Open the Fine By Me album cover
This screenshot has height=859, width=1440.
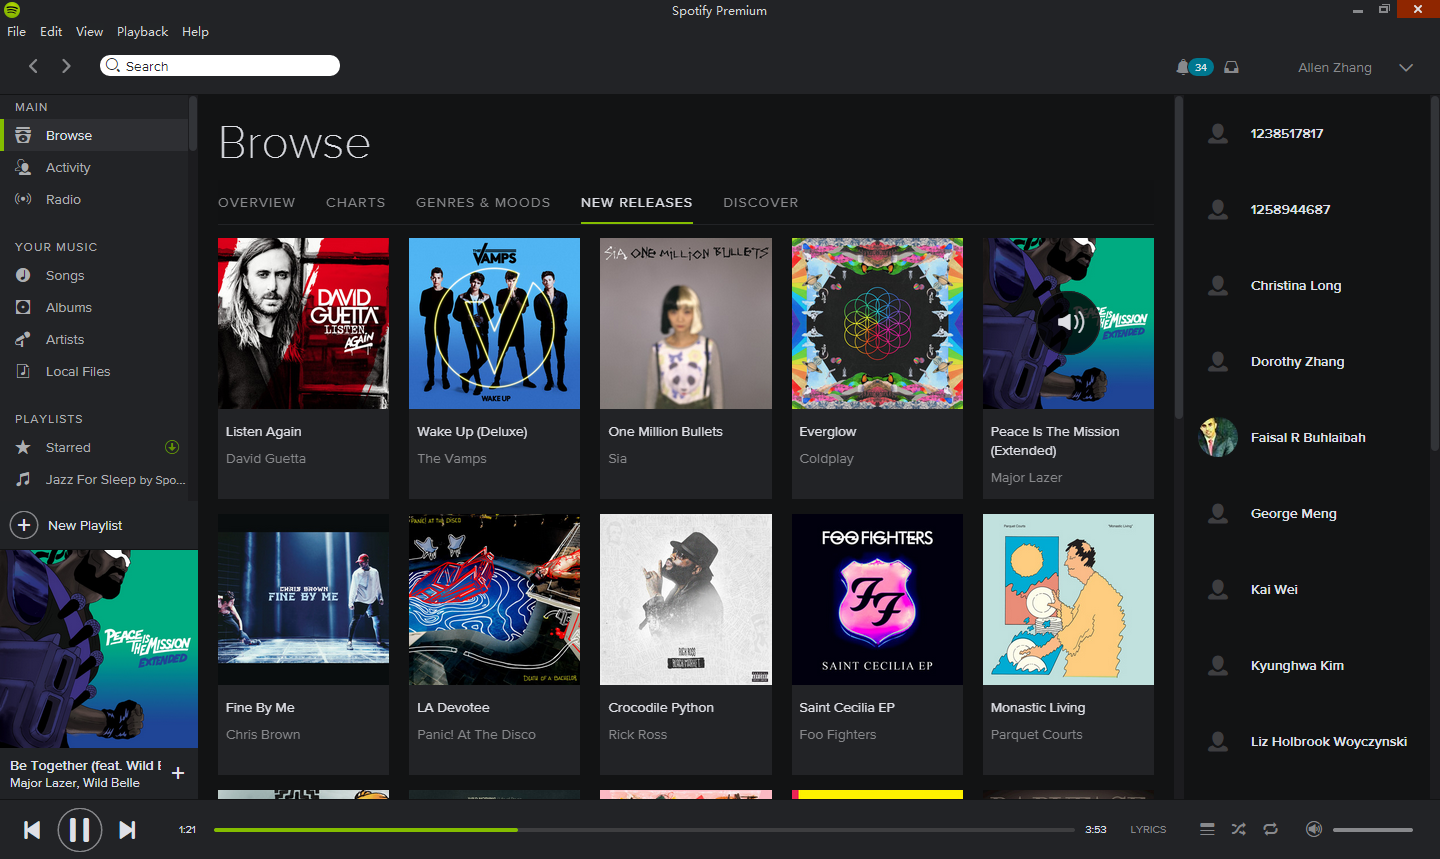pyautogui.click(x=304, y=599)
